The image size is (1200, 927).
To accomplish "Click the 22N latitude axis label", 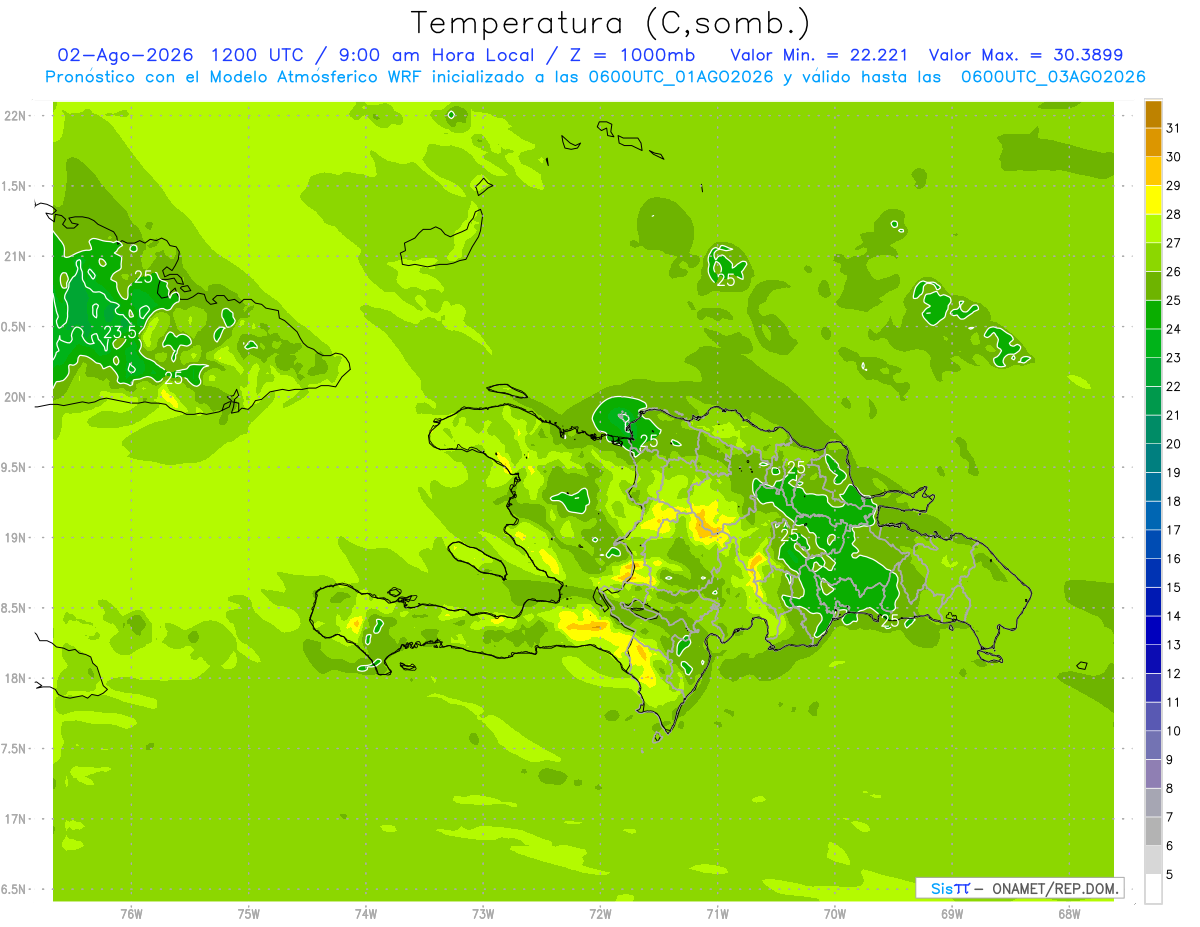I will point(15,116).
